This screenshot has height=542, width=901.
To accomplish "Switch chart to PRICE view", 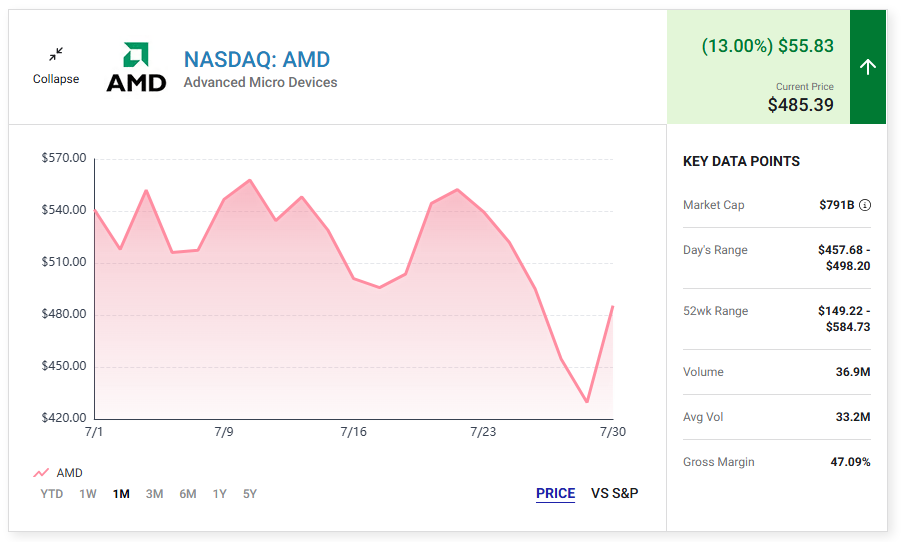I will coord(556,493).
